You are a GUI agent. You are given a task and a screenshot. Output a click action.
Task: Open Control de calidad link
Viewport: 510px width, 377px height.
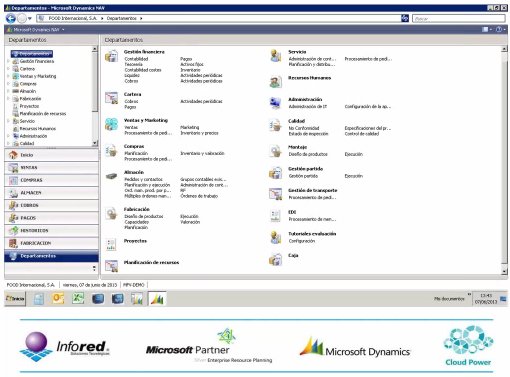click(x=362, y=134)
